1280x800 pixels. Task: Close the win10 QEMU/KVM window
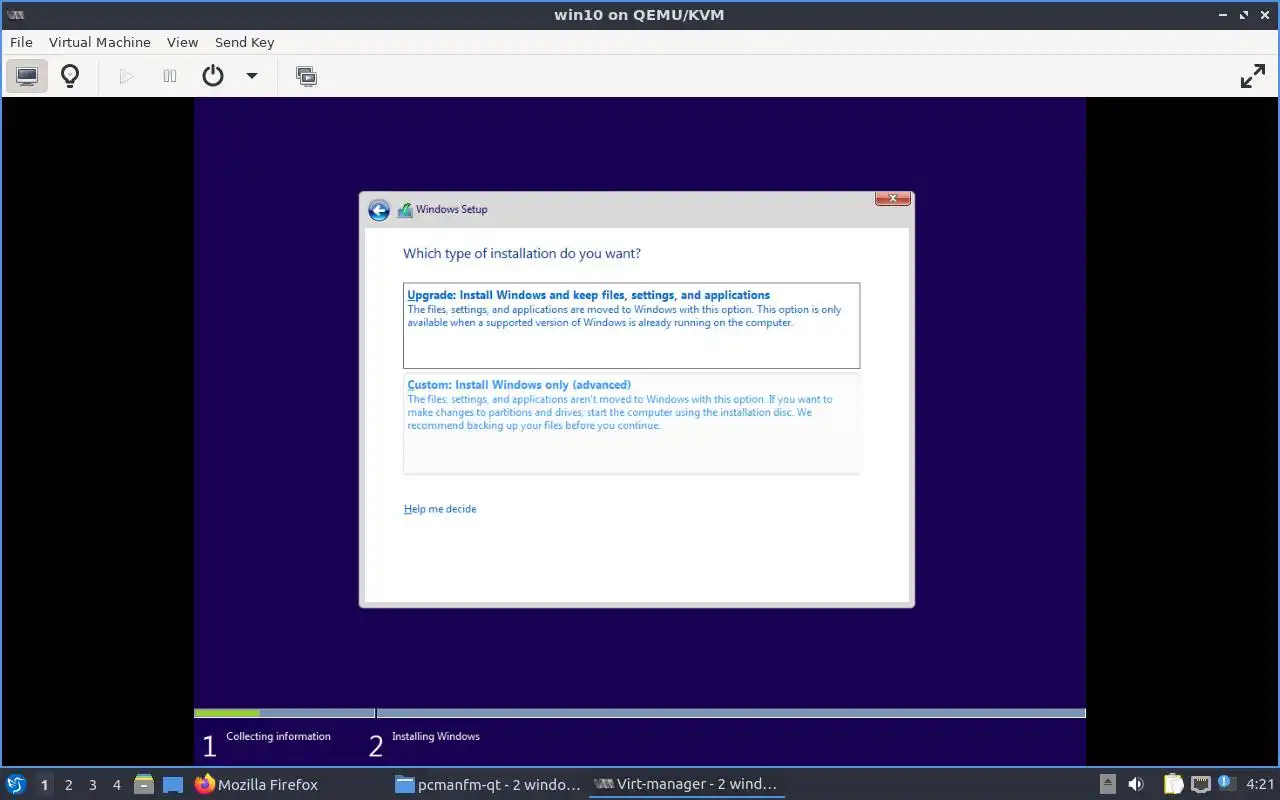click(x=1266, y=15)
